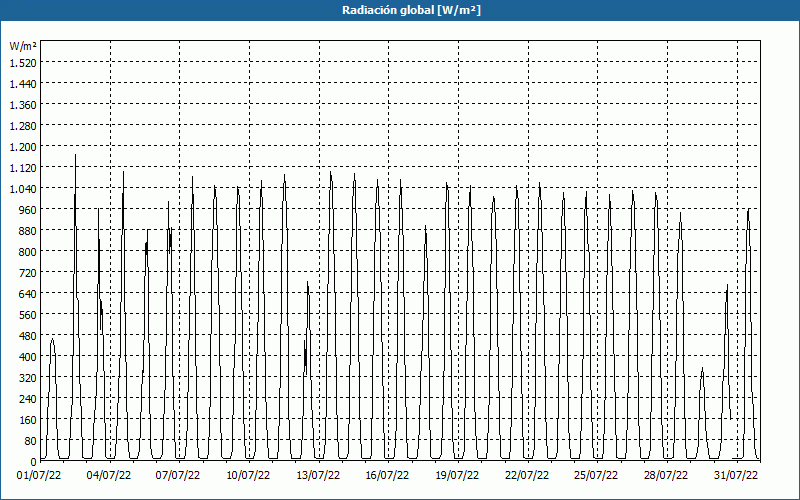The width and height of the screenshot is (800, 500).
Task: Click the 10/07/22 date label
Action: pyautogui.click(x=248, y=476)
